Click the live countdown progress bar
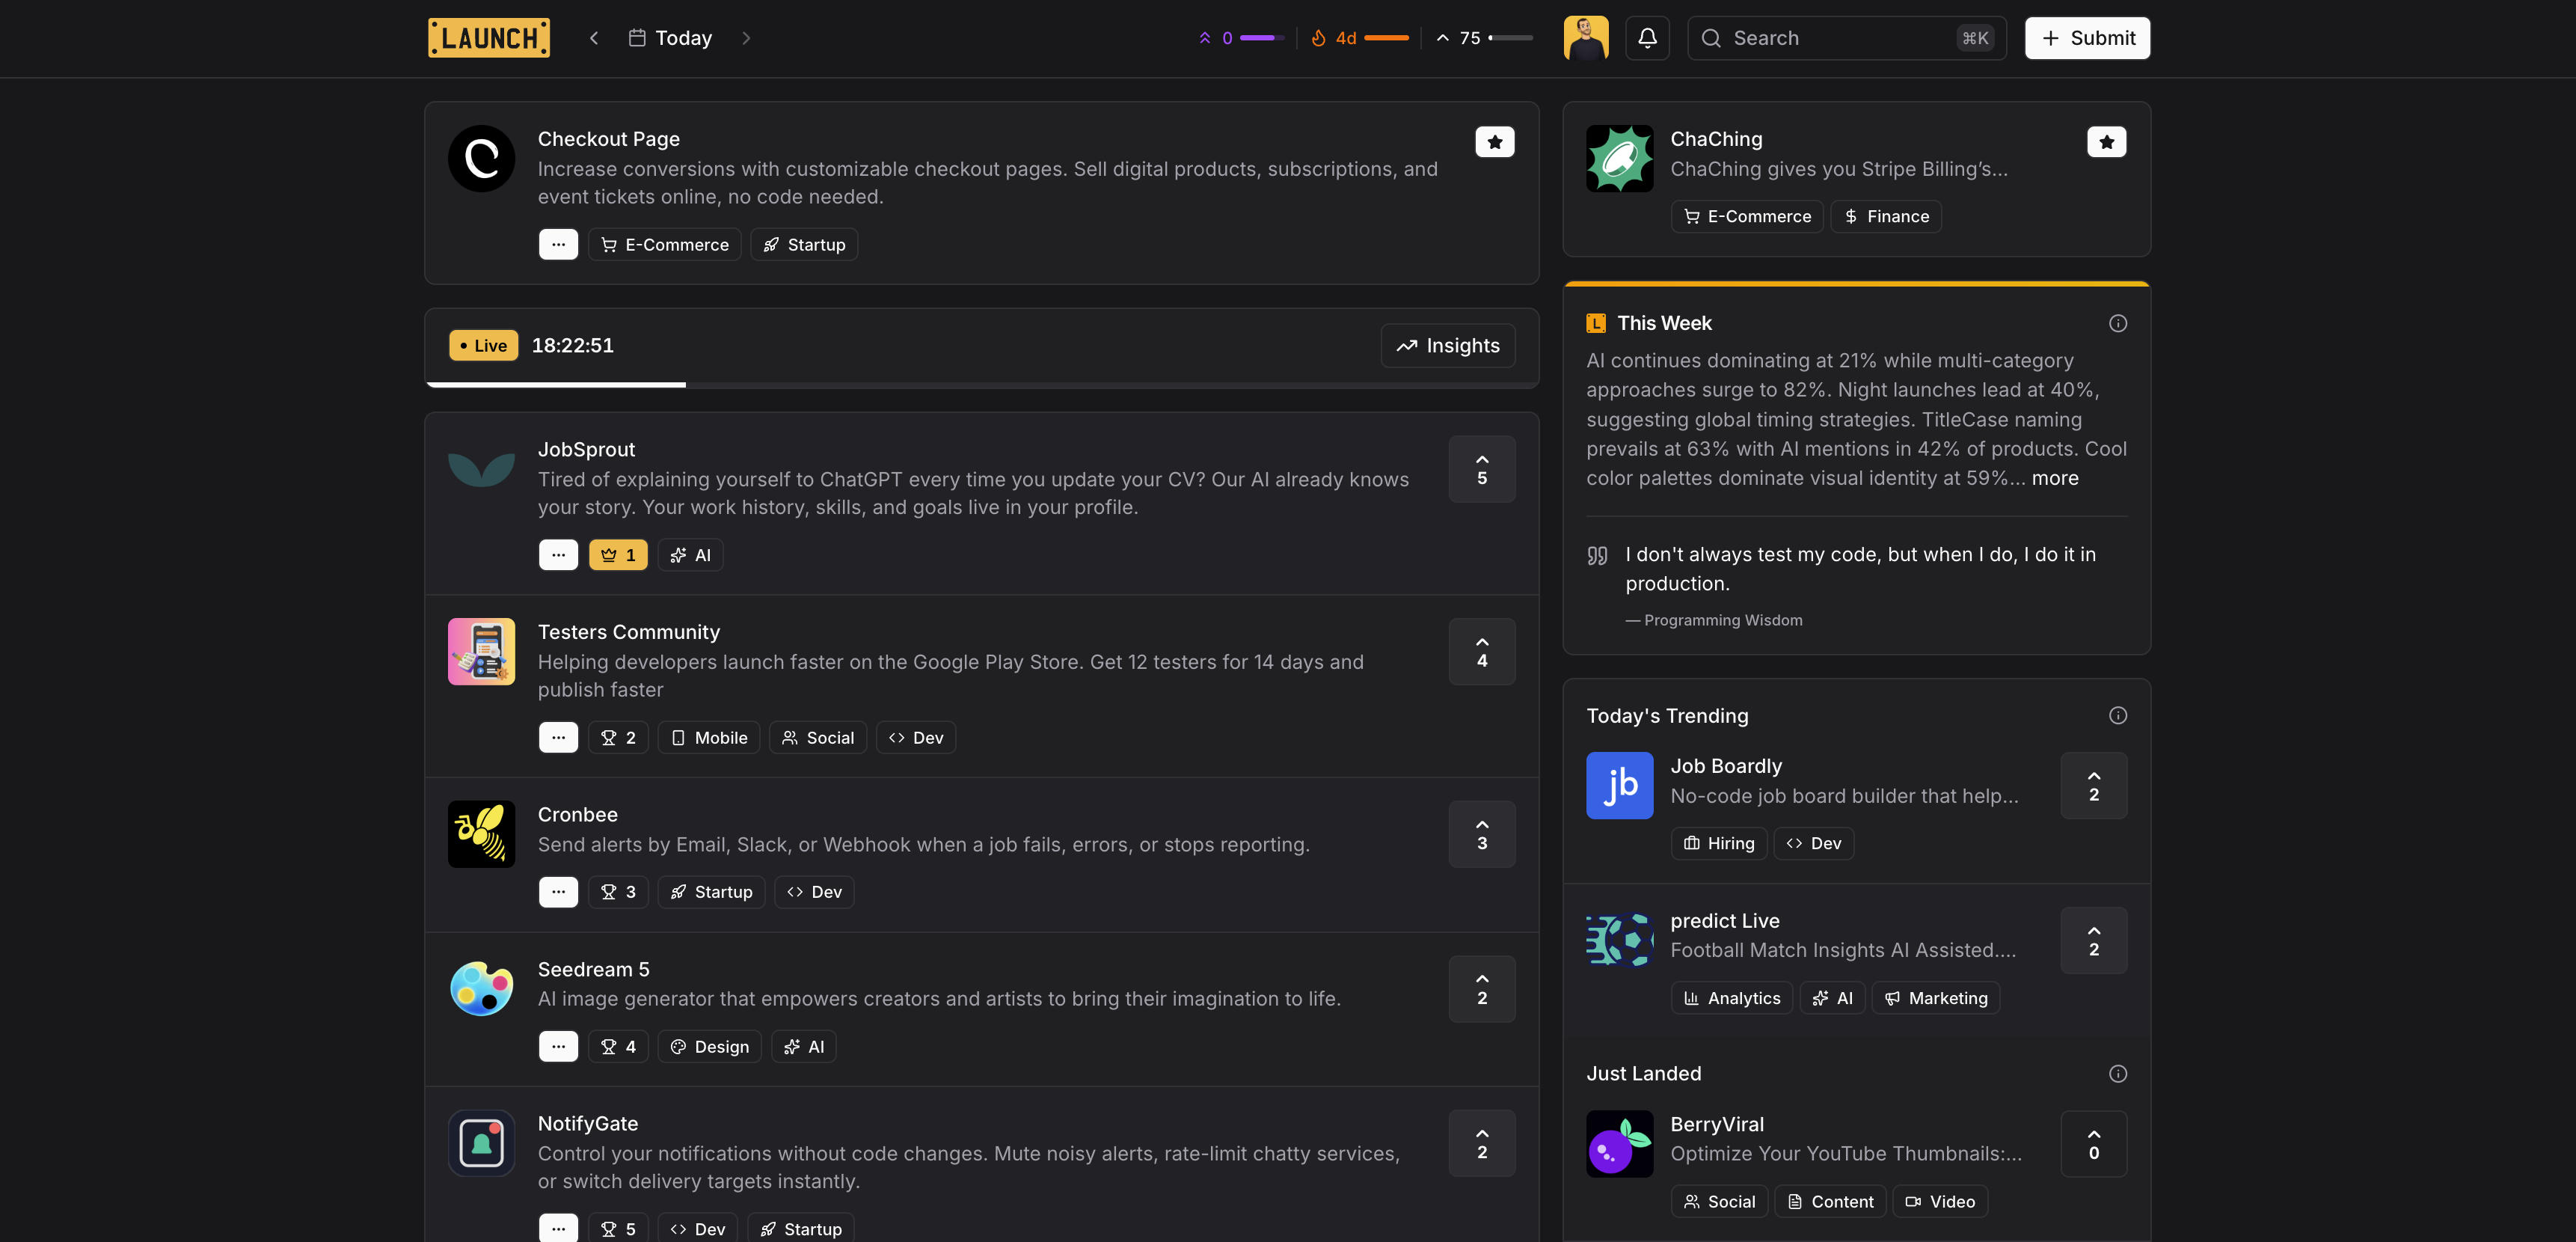The height and width of the screenshot is (1242, 2576). tap(981, 384)
